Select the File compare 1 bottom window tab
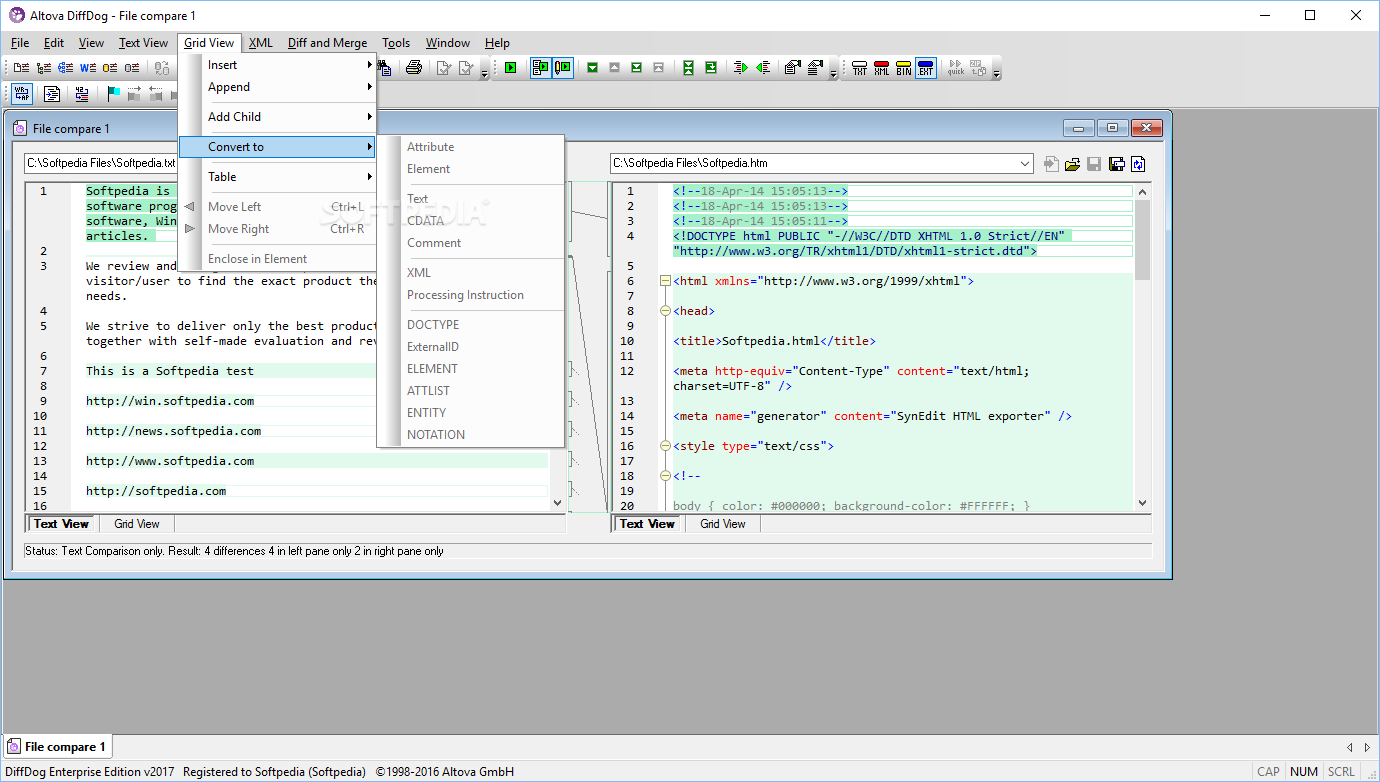The width and height of the screenshot is (1380, 782). (57, 747)
